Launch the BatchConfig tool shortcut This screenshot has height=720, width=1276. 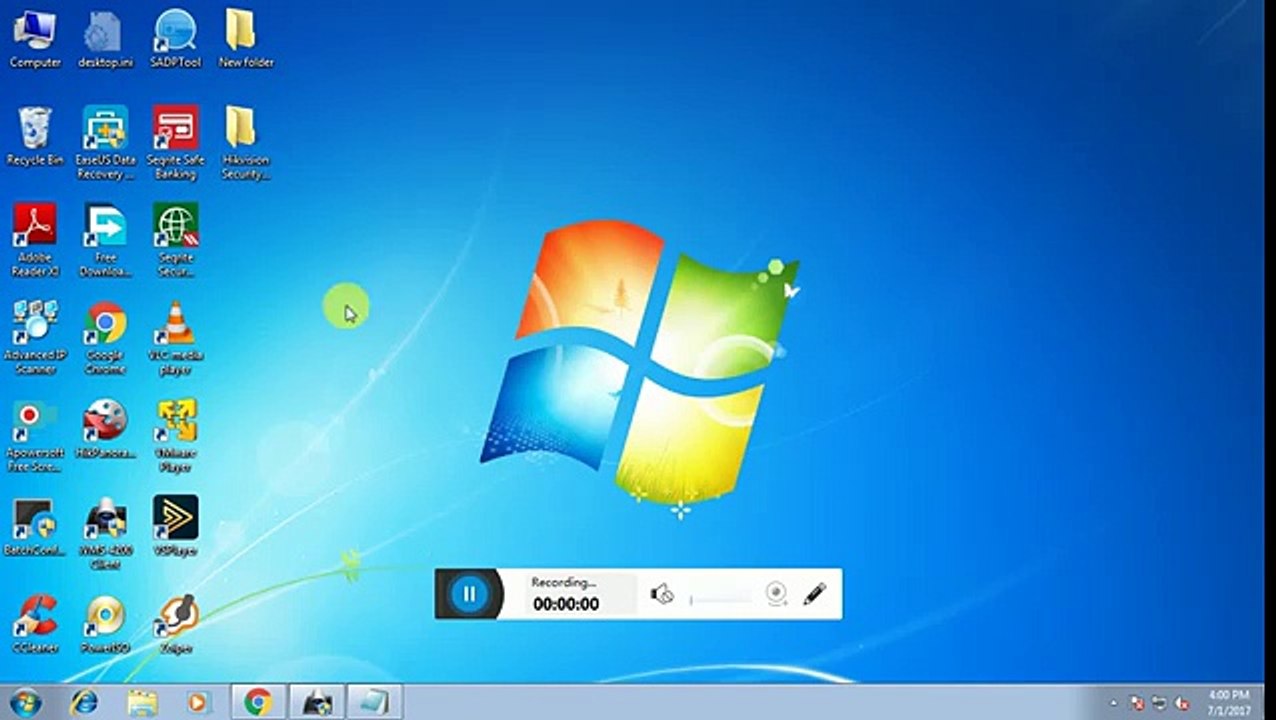pos(35,527)
